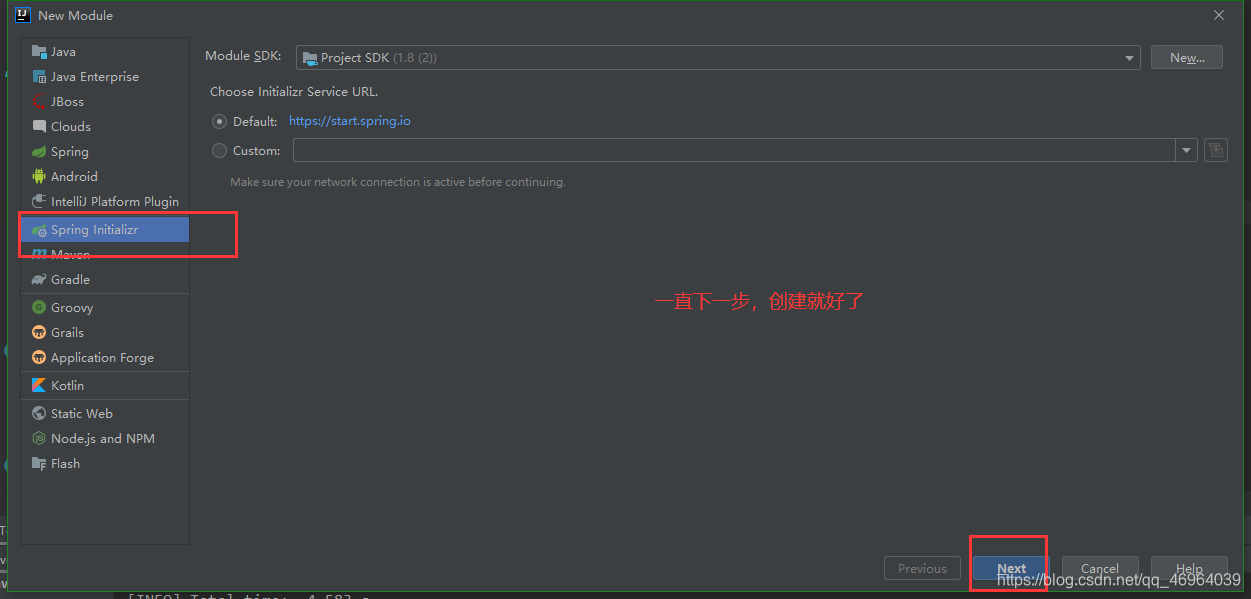Select Kotlin module type
Screen dimensions: 1251x599
pyautogui.click(x=105, y=386)
